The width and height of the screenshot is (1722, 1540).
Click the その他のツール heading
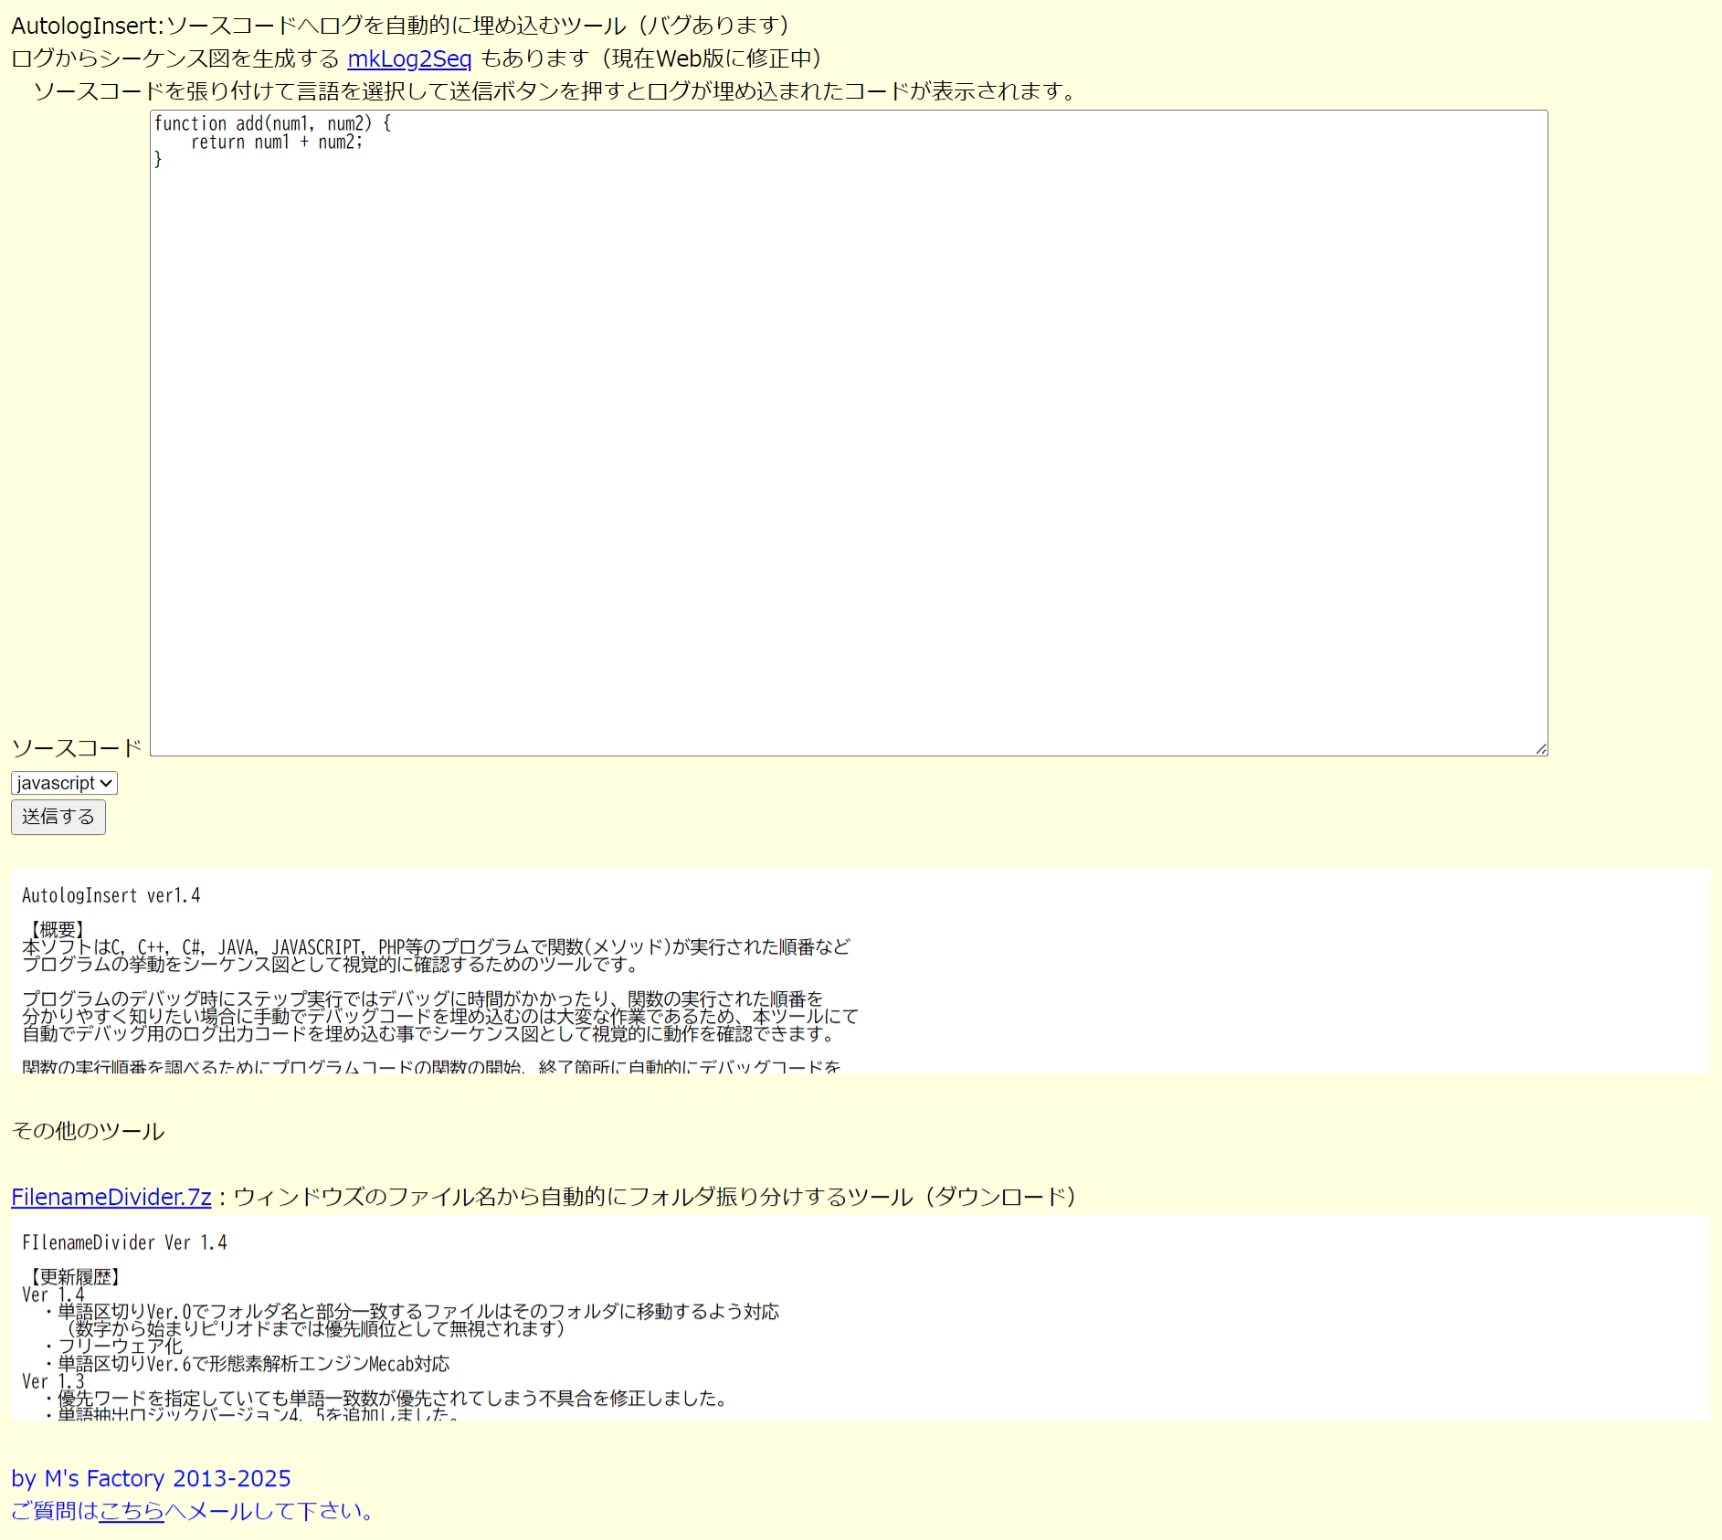click(x=87, y=1130)
